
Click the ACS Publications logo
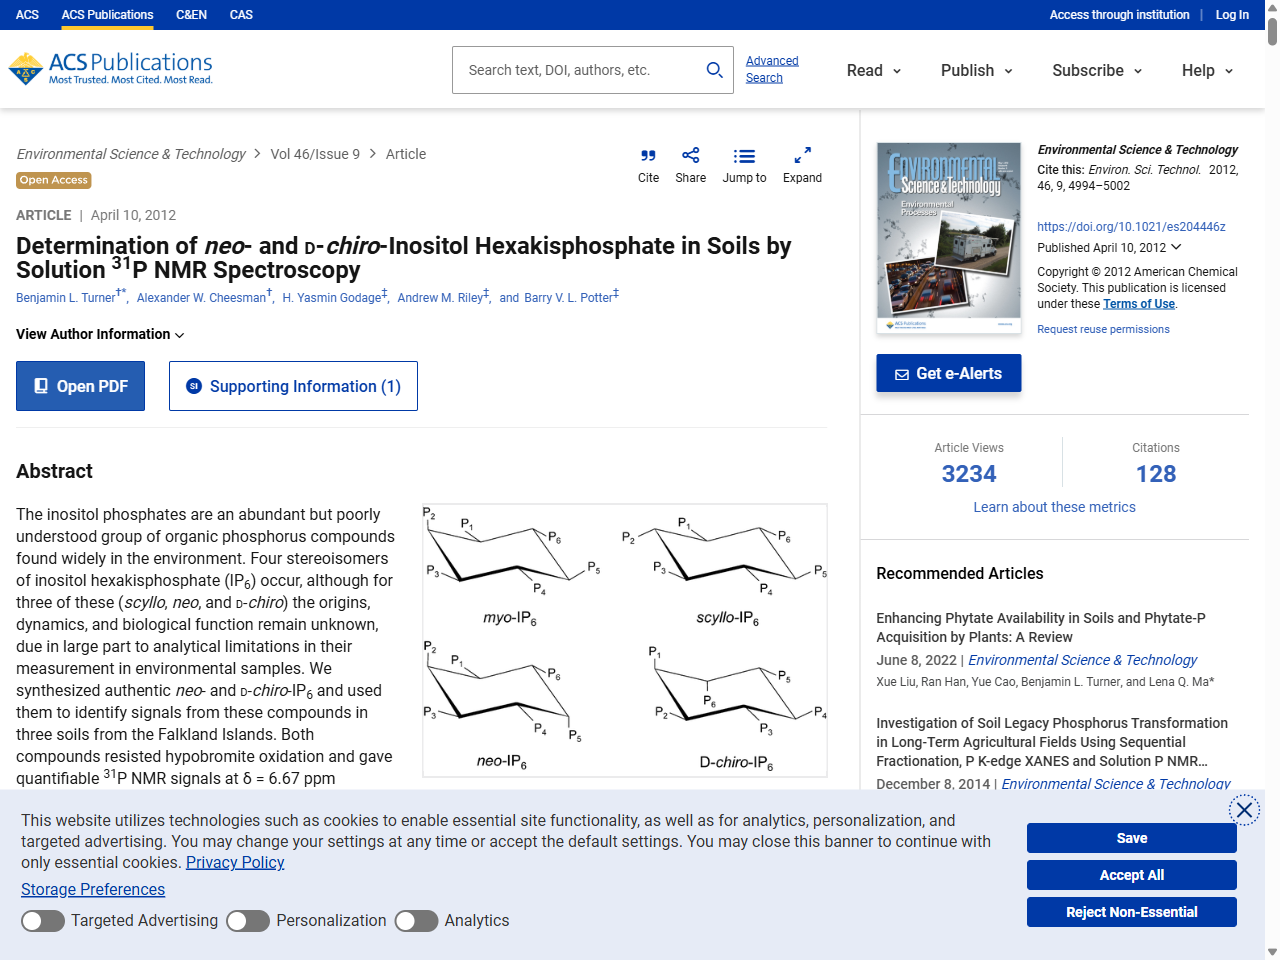tap(110, 69)
